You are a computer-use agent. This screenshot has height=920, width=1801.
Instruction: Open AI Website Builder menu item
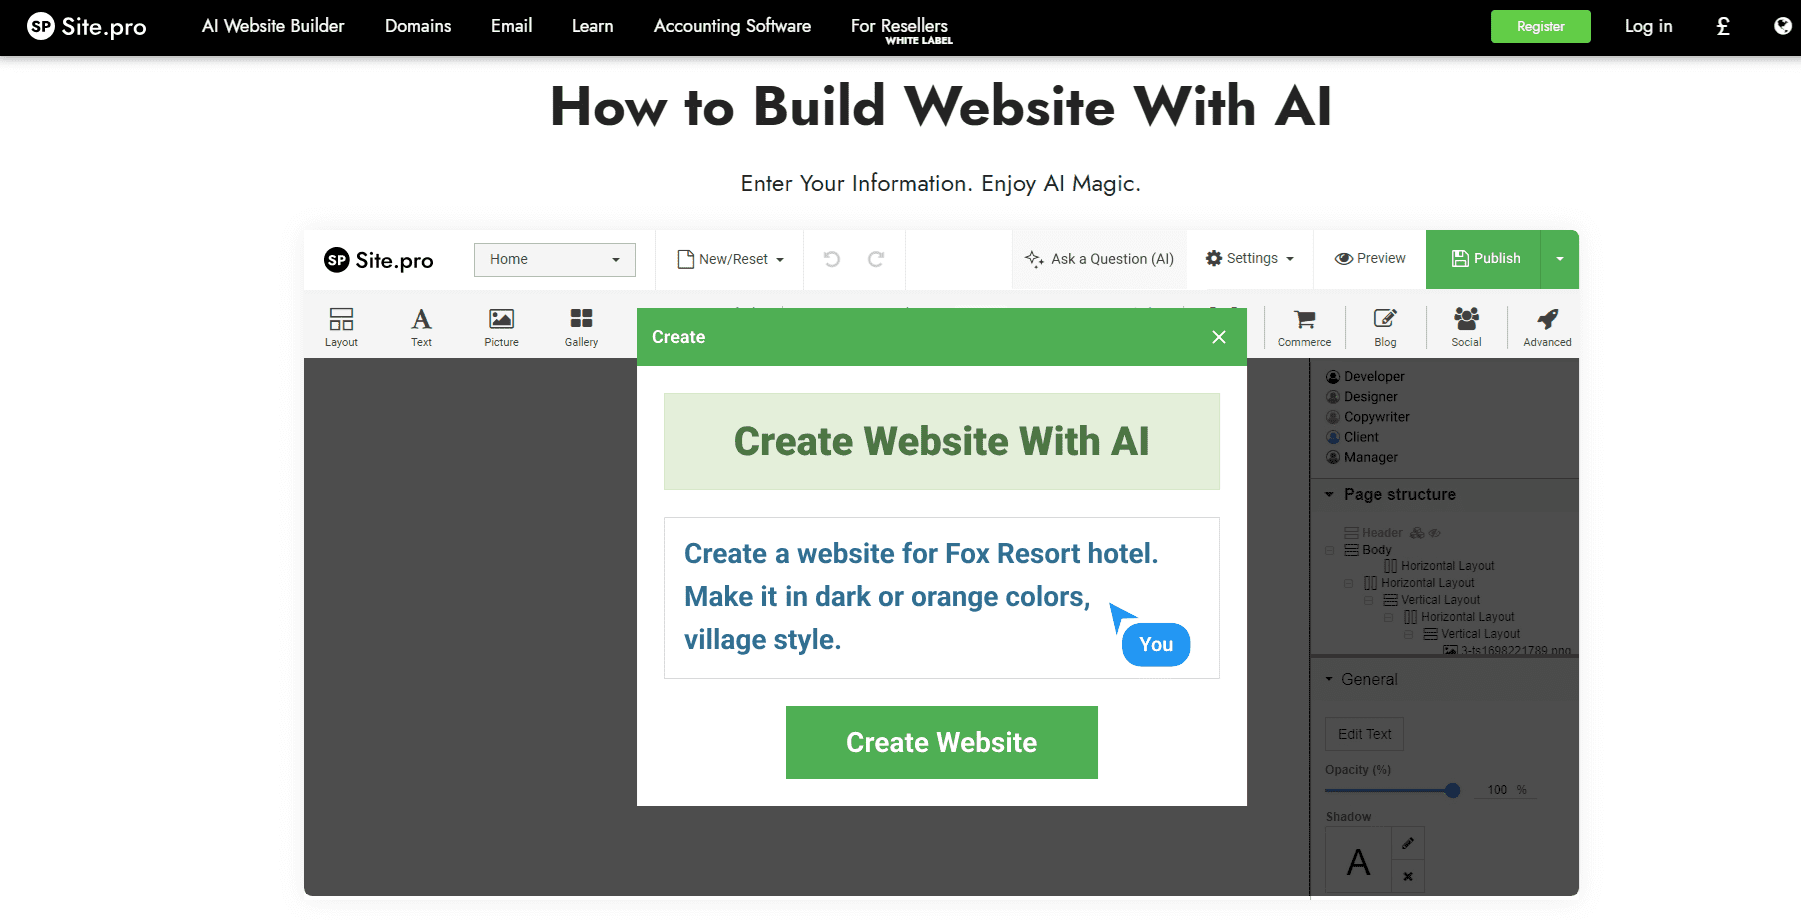click(x=273, y=26)
